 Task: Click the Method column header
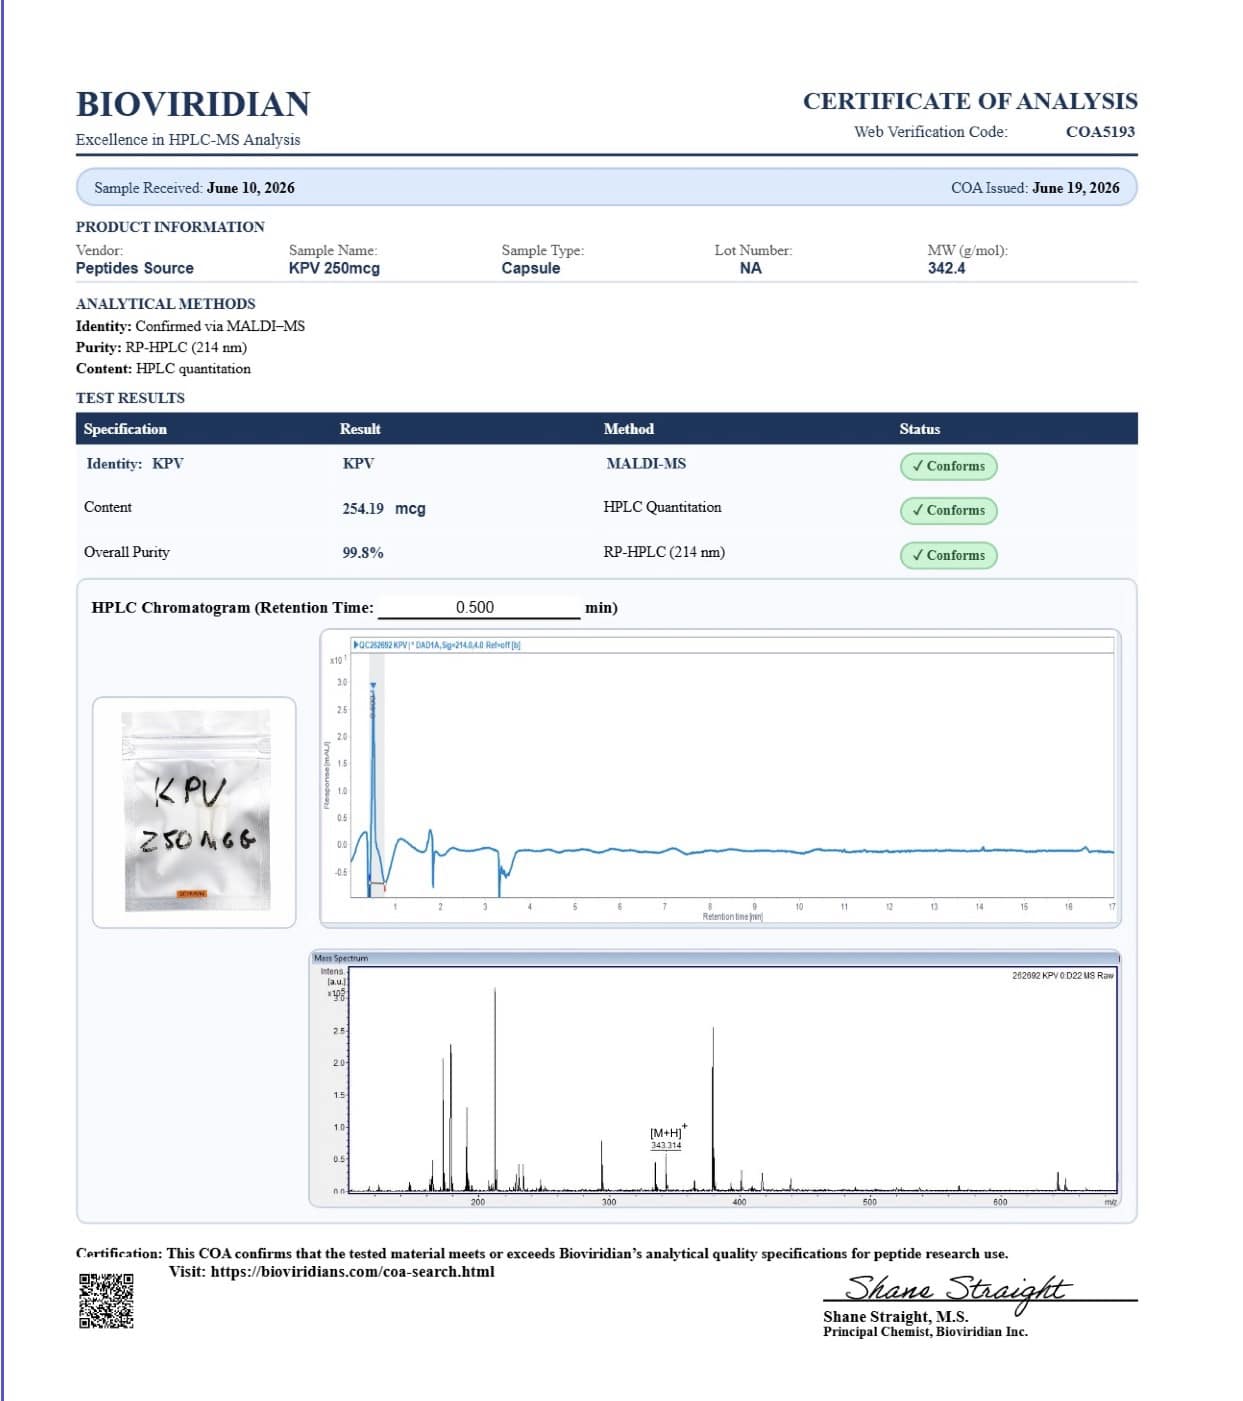pos(629,429)
